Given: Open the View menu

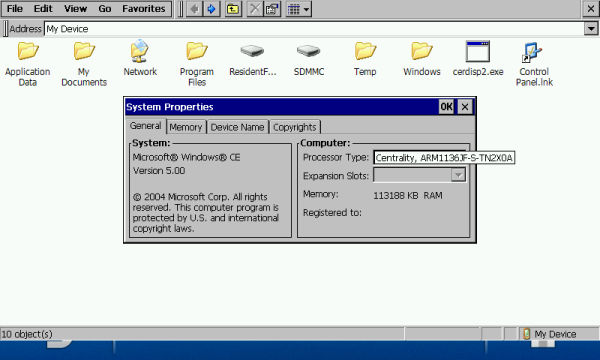Looking at the screenshot, I should coord(75,8).
